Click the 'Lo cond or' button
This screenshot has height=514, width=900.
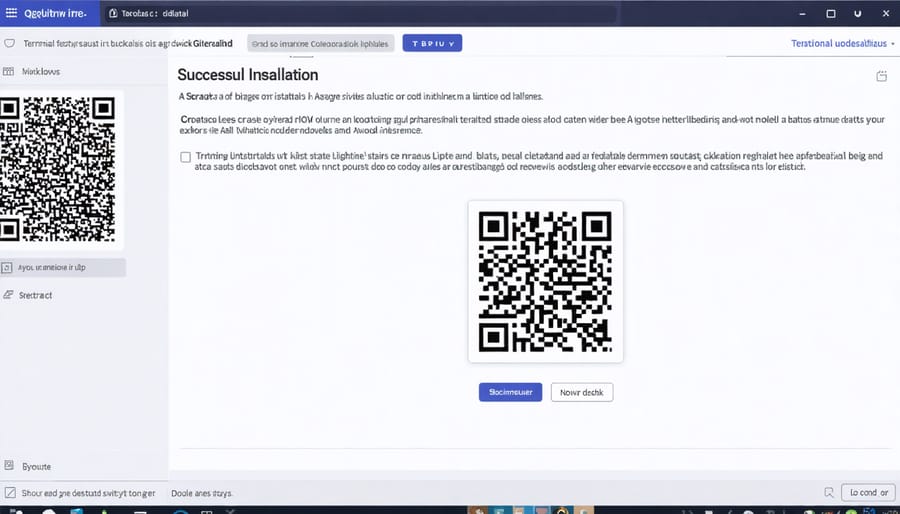coord(868,492)
